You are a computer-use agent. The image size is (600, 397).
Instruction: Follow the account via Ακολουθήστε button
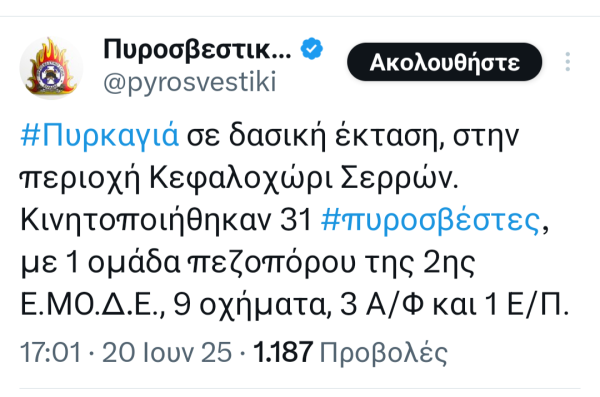[444, 62]
